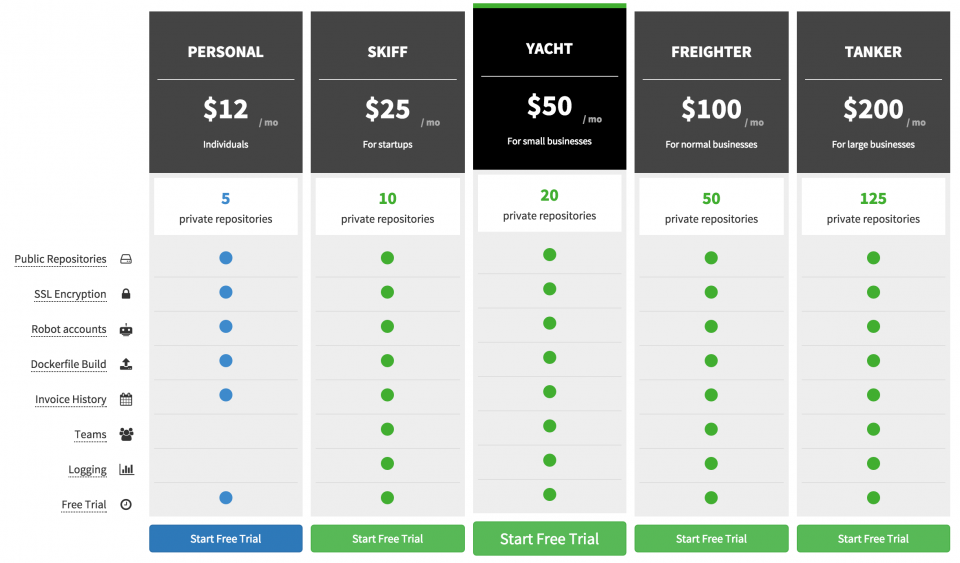Image resolution: width=960 pixels, height=563 pixels.
Task: Select the Yacht plan header
Action: [x=549, y=90]
